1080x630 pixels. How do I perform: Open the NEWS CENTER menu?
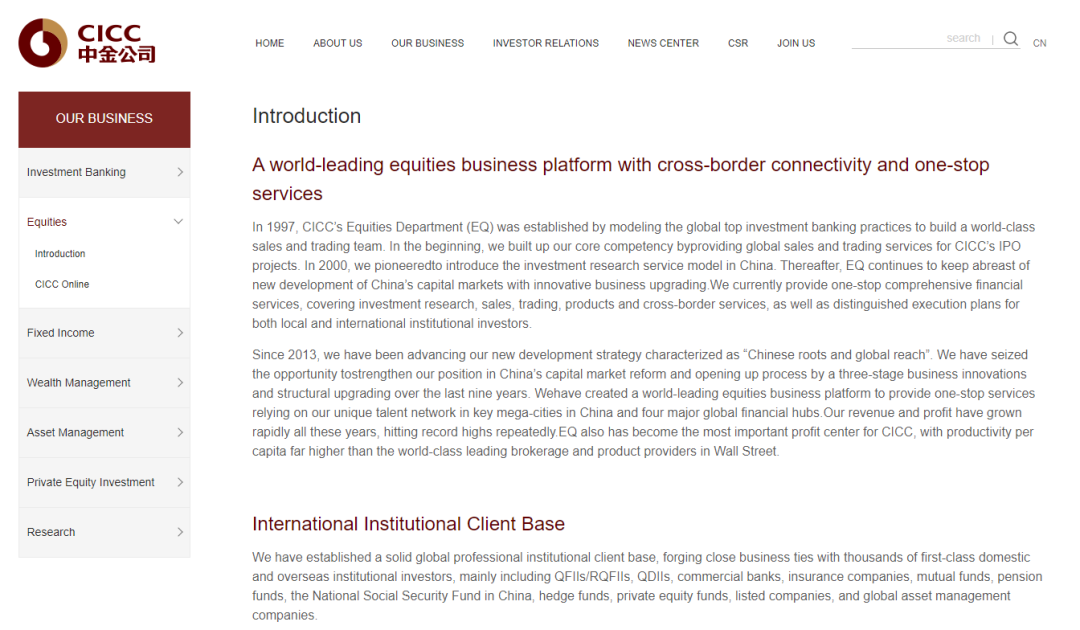pos(663,43)
